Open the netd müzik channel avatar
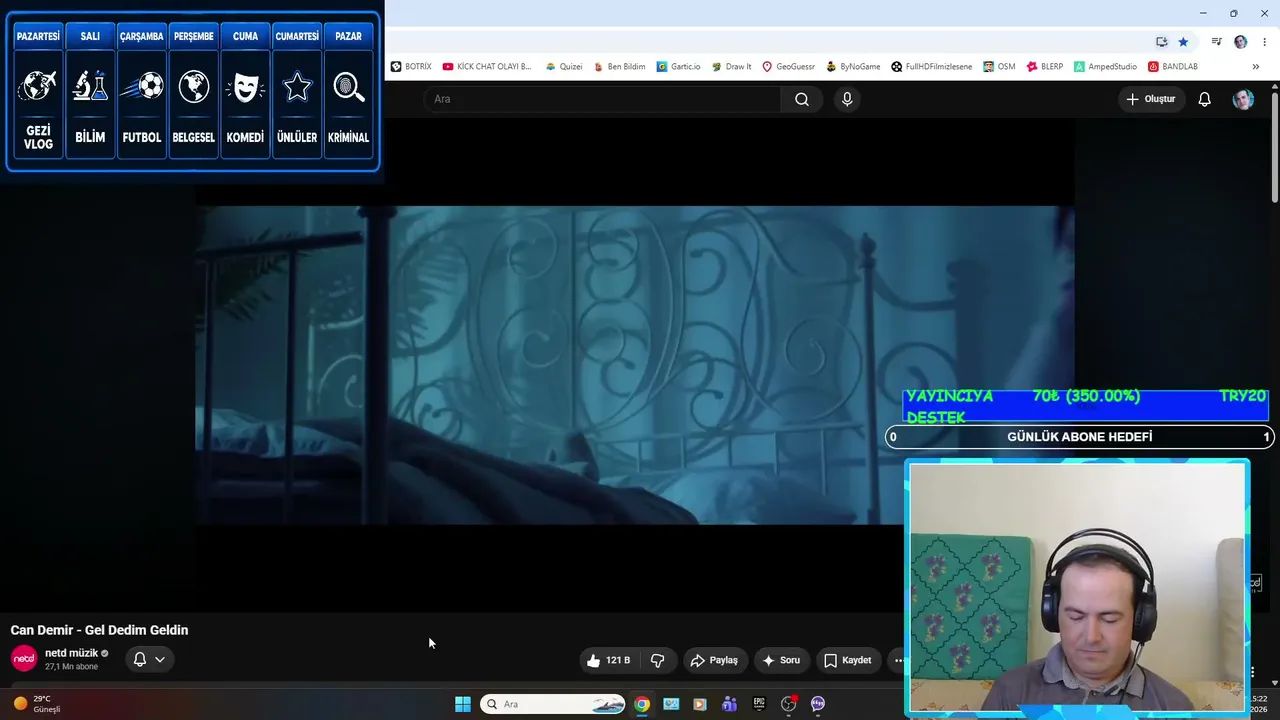The height and width of the screenshot is (720, 1280). (24, 659)
